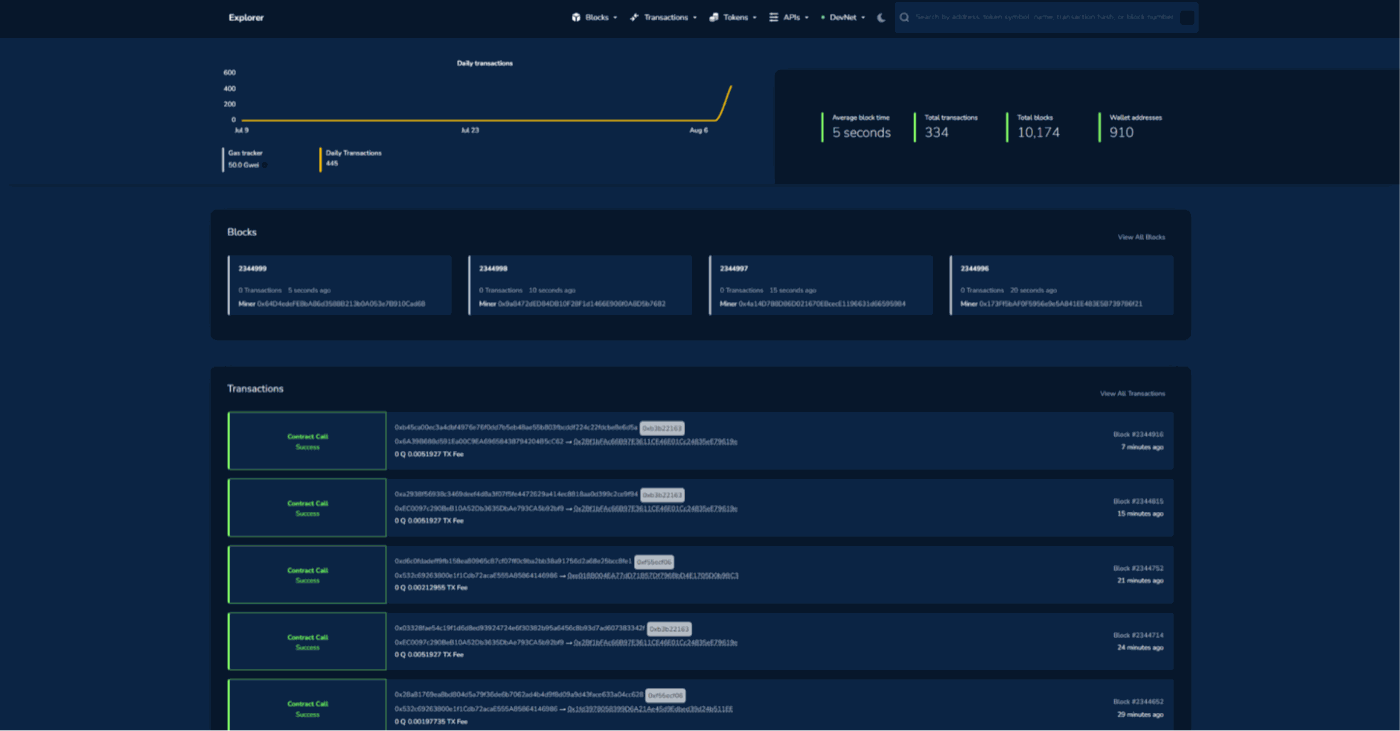
Task: Click the Blocks section heading
Action: (242, 232)
